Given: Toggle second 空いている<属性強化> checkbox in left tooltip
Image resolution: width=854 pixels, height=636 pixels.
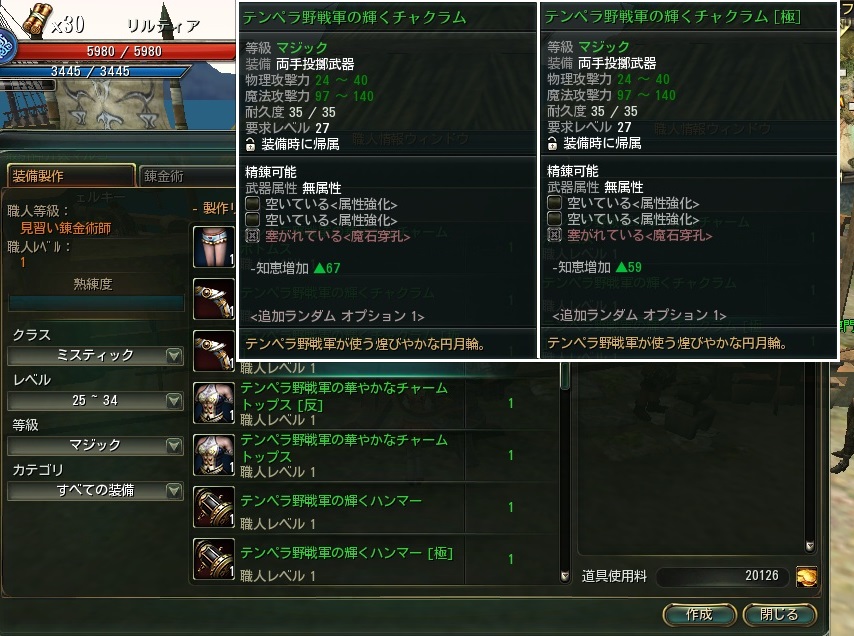Looking at the screenshot, I should (252, 219).
